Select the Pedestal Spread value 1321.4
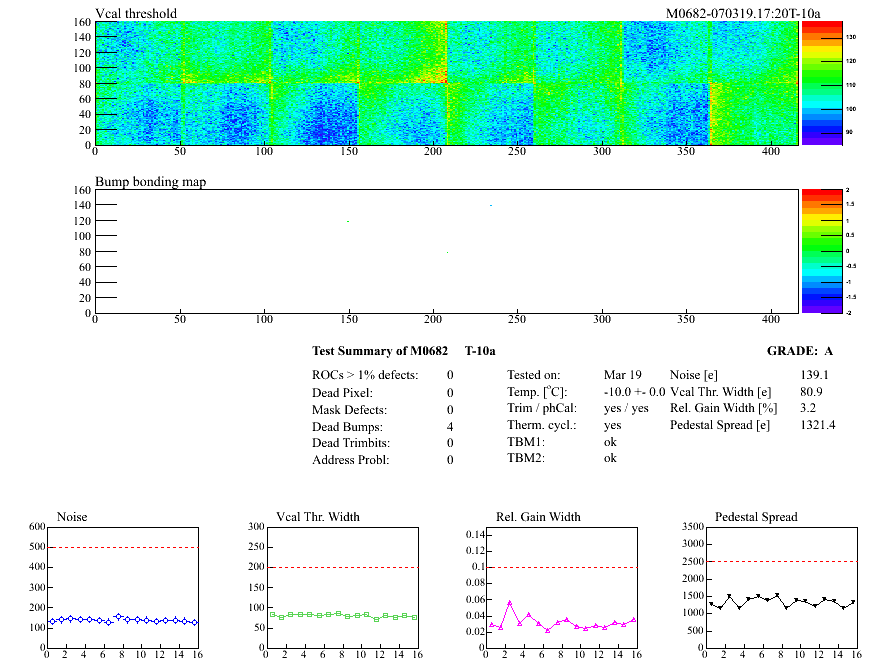This screenshot has height=672, width=896. (818, 425)
